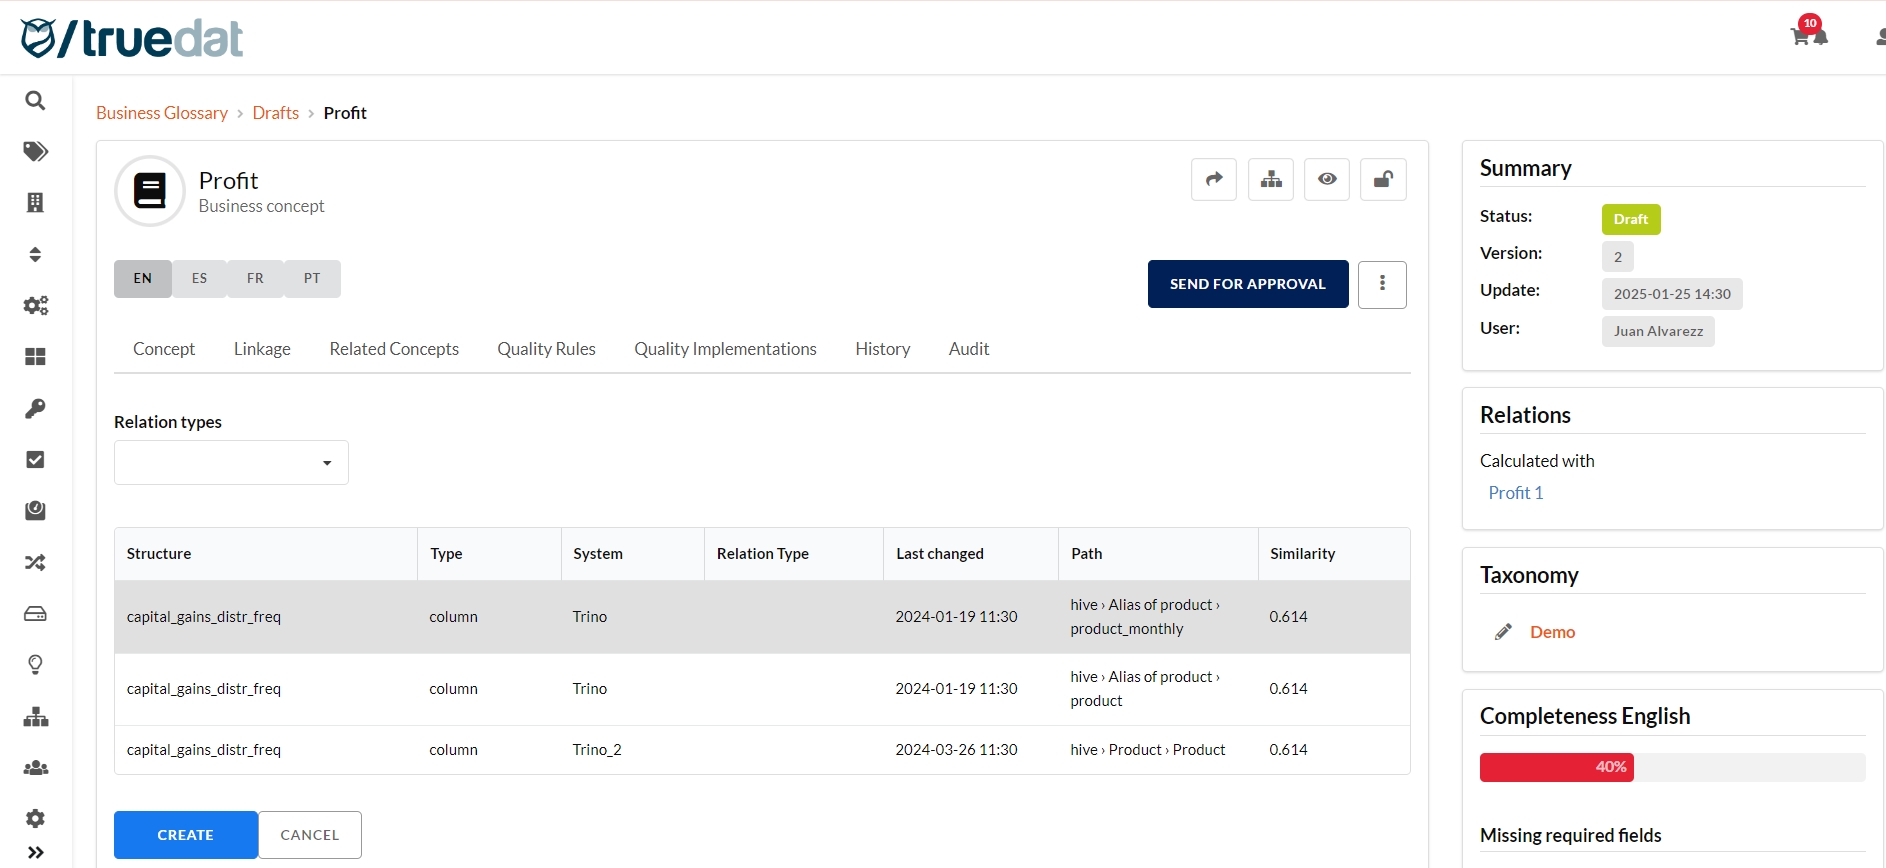Open the hierarchy diagram icon button
Image resolution: width=1886 pixels, height=868 pixels.
point(1270,180)
